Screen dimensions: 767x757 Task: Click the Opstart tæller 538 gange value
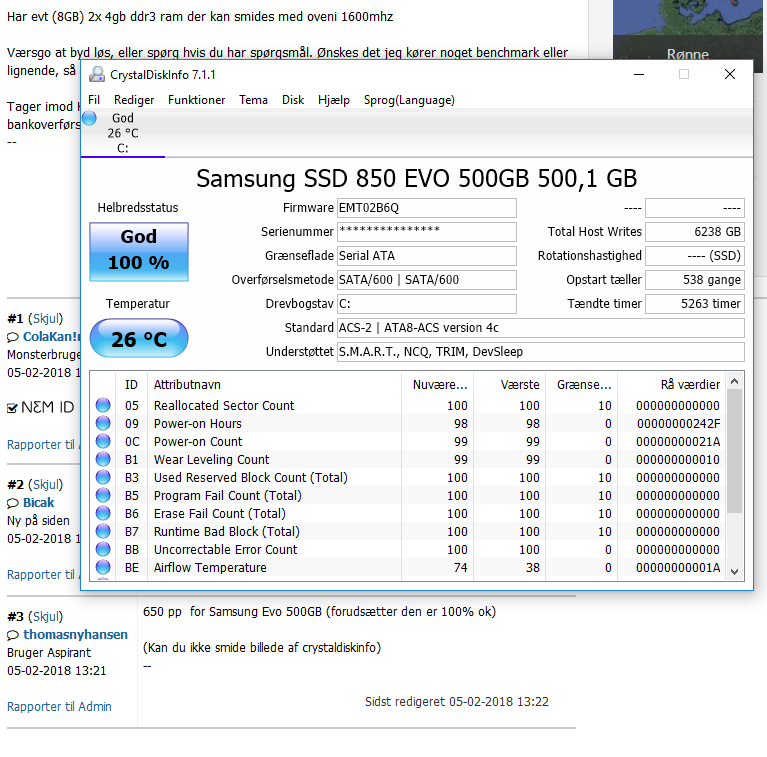[x=695, y=280]
